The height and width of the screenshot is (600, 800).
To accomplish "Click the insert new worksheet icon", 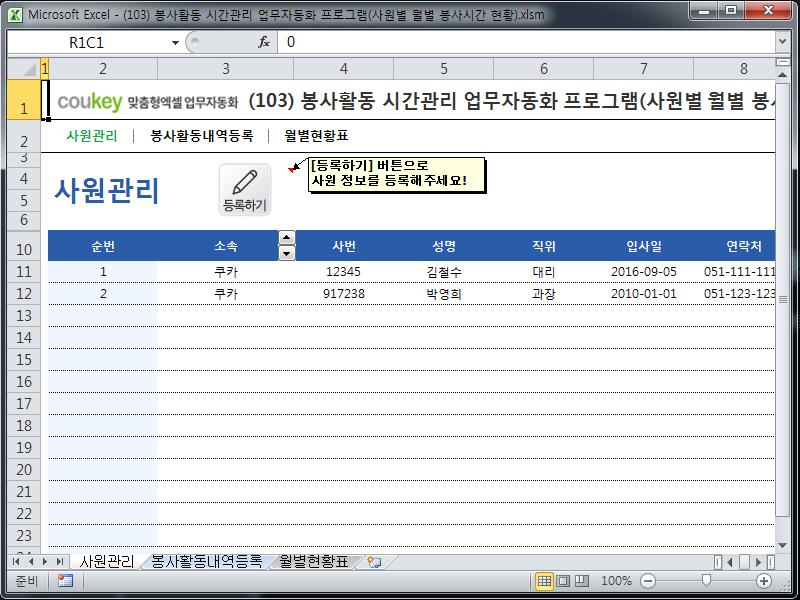I will [374, 562].
